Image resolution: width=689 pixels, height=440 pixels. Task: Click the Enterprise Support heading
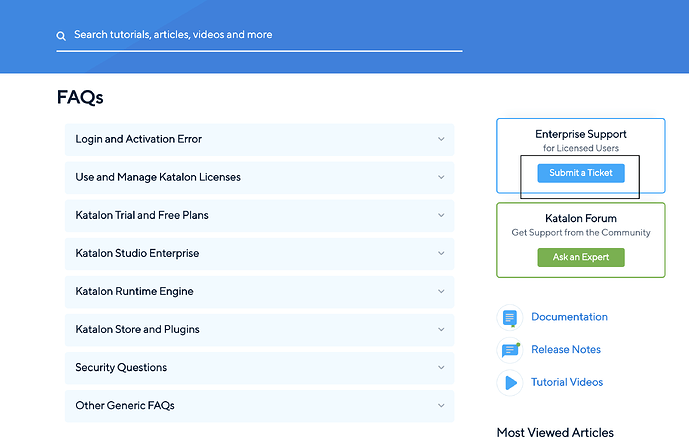coord(581,134)
